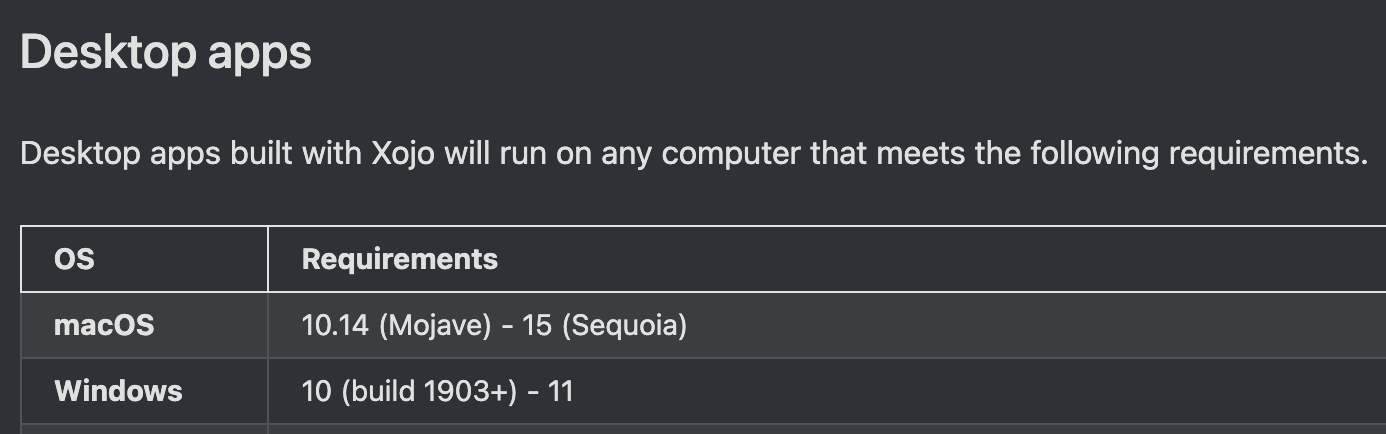Click the "11" version in Windows requirements

561,391
